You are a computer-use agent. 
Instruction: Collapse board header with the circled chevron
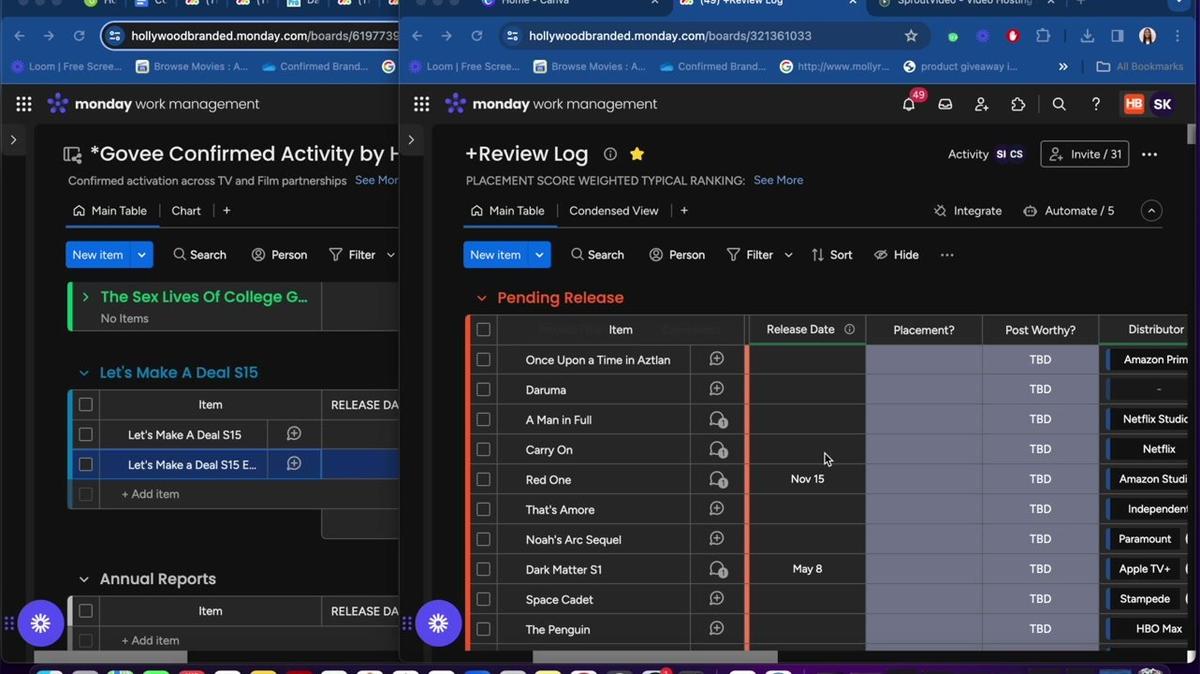[1151, 211]
